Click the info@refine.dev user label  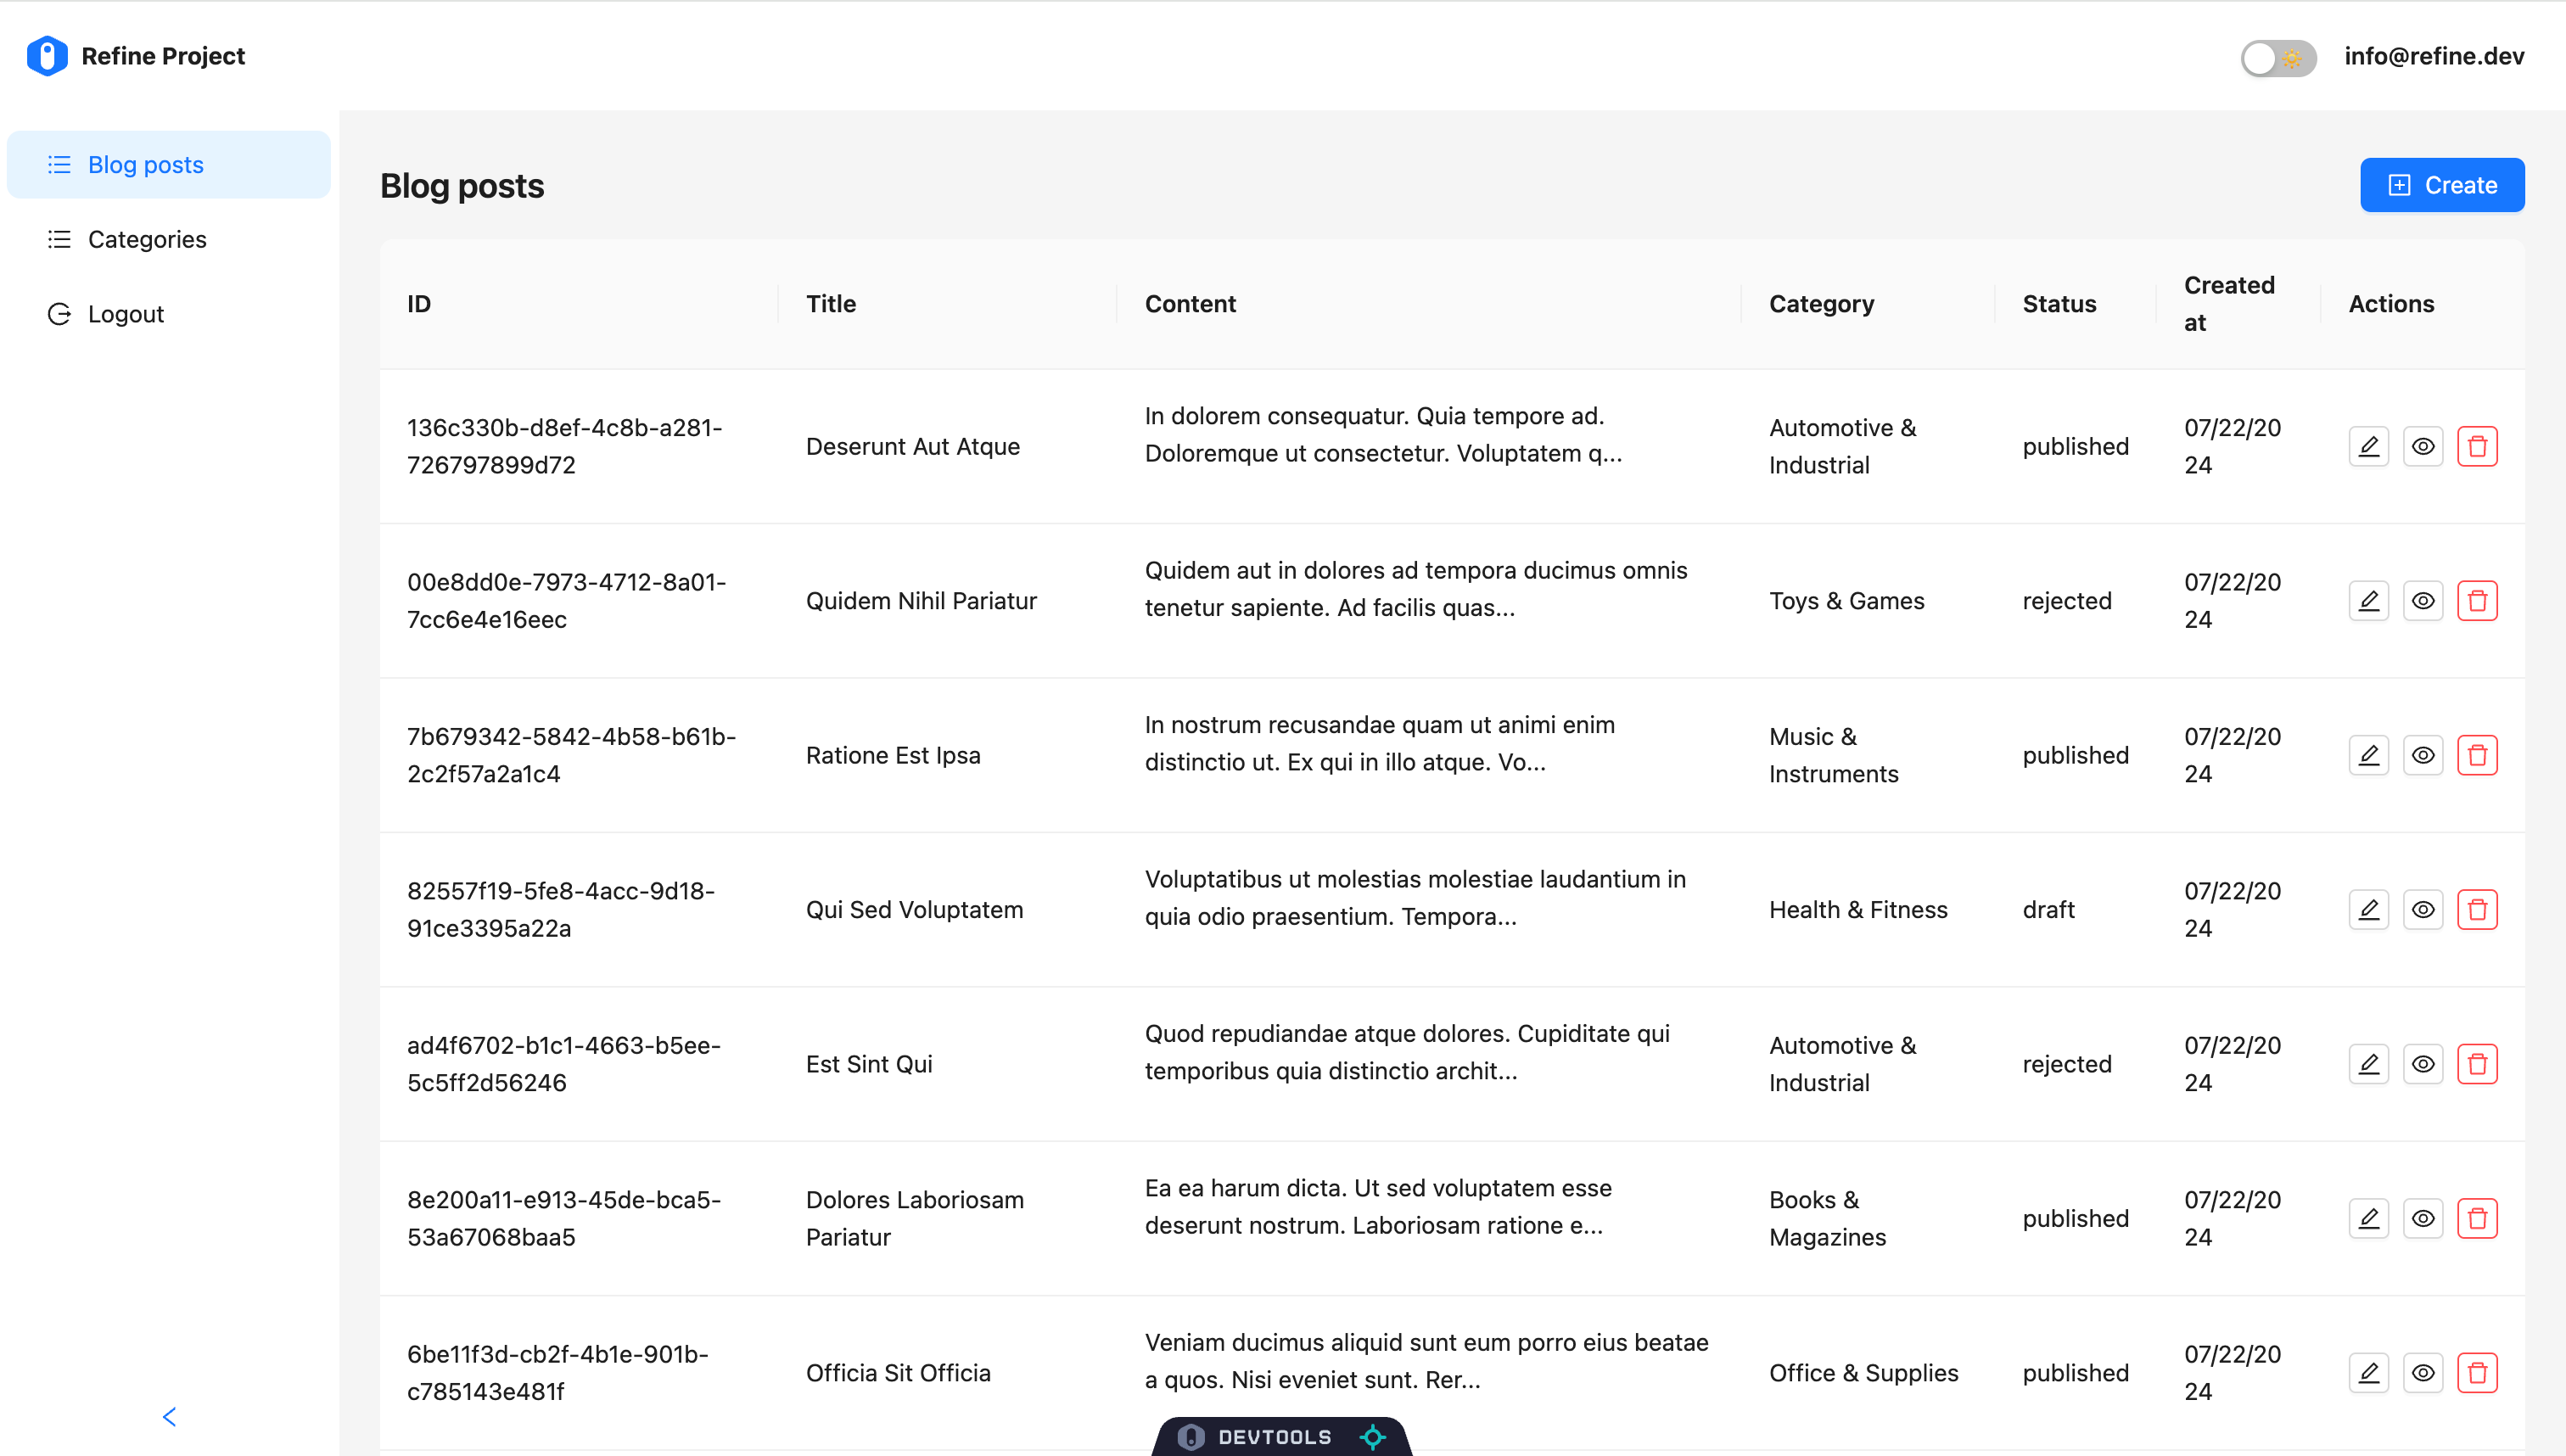[2433, 57]
